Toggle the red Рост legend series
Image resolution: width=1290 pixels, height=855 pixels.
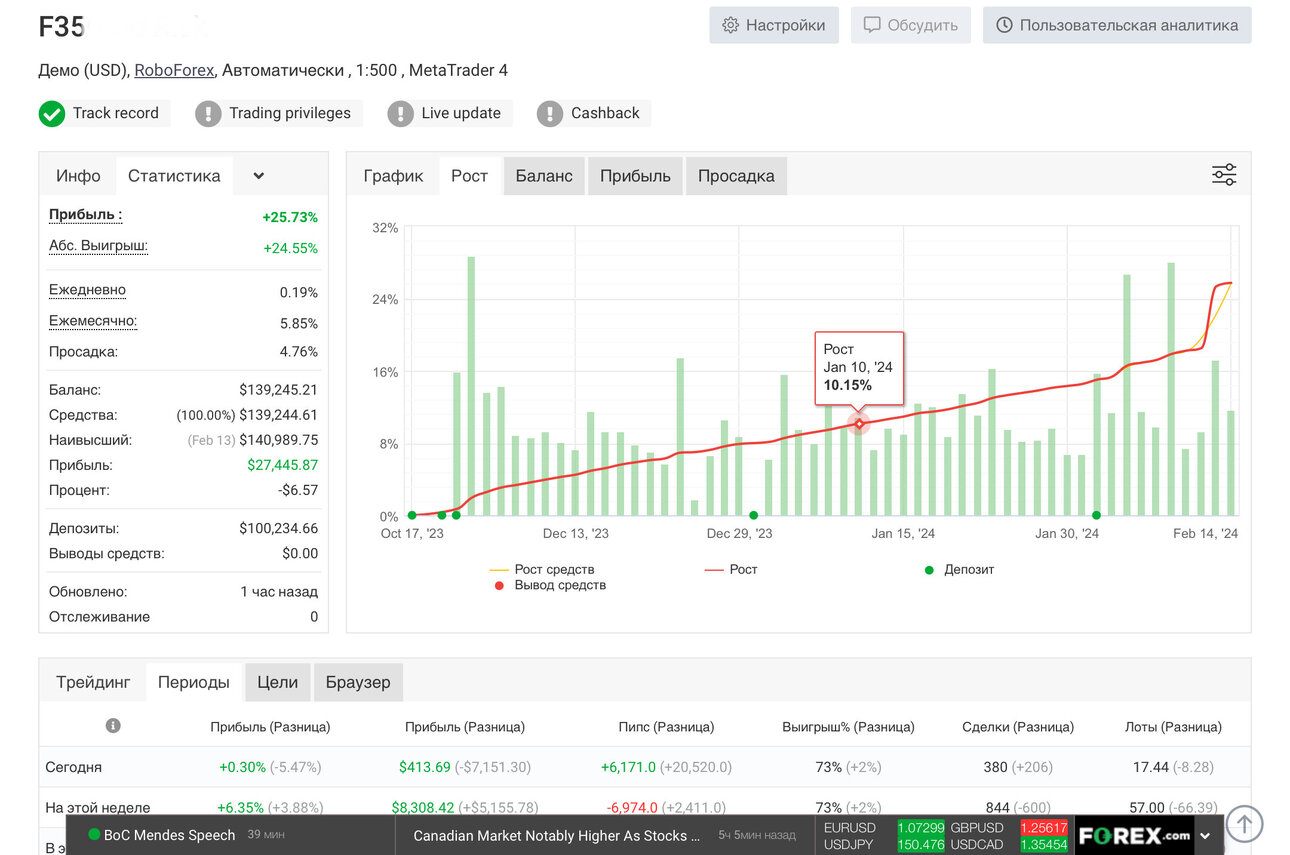click(731, 569)
